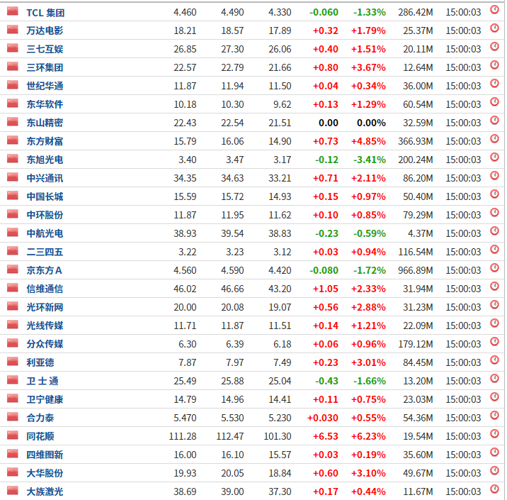Open the 京东方A stock link
Image resolution: width=507 pixels, height=500 pixels.
point(44,271)
